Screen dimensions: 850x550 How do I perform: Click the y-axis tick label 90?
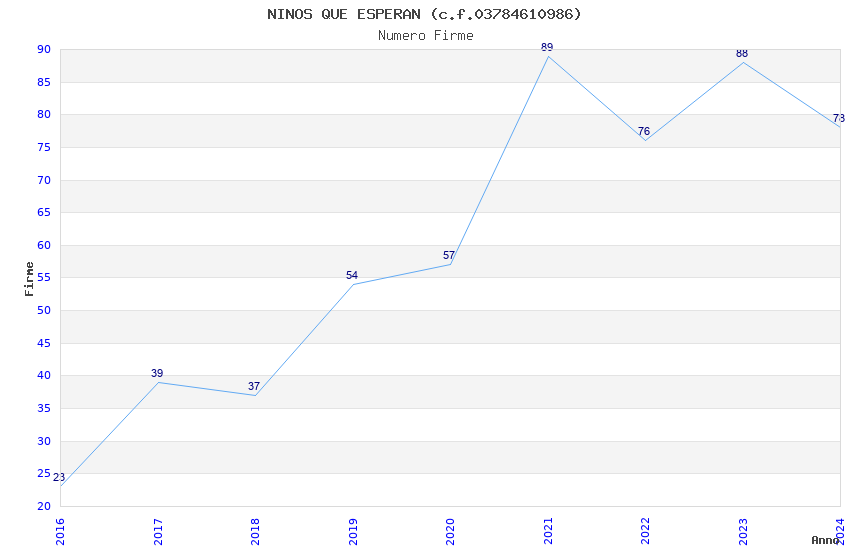coord(44,49)
